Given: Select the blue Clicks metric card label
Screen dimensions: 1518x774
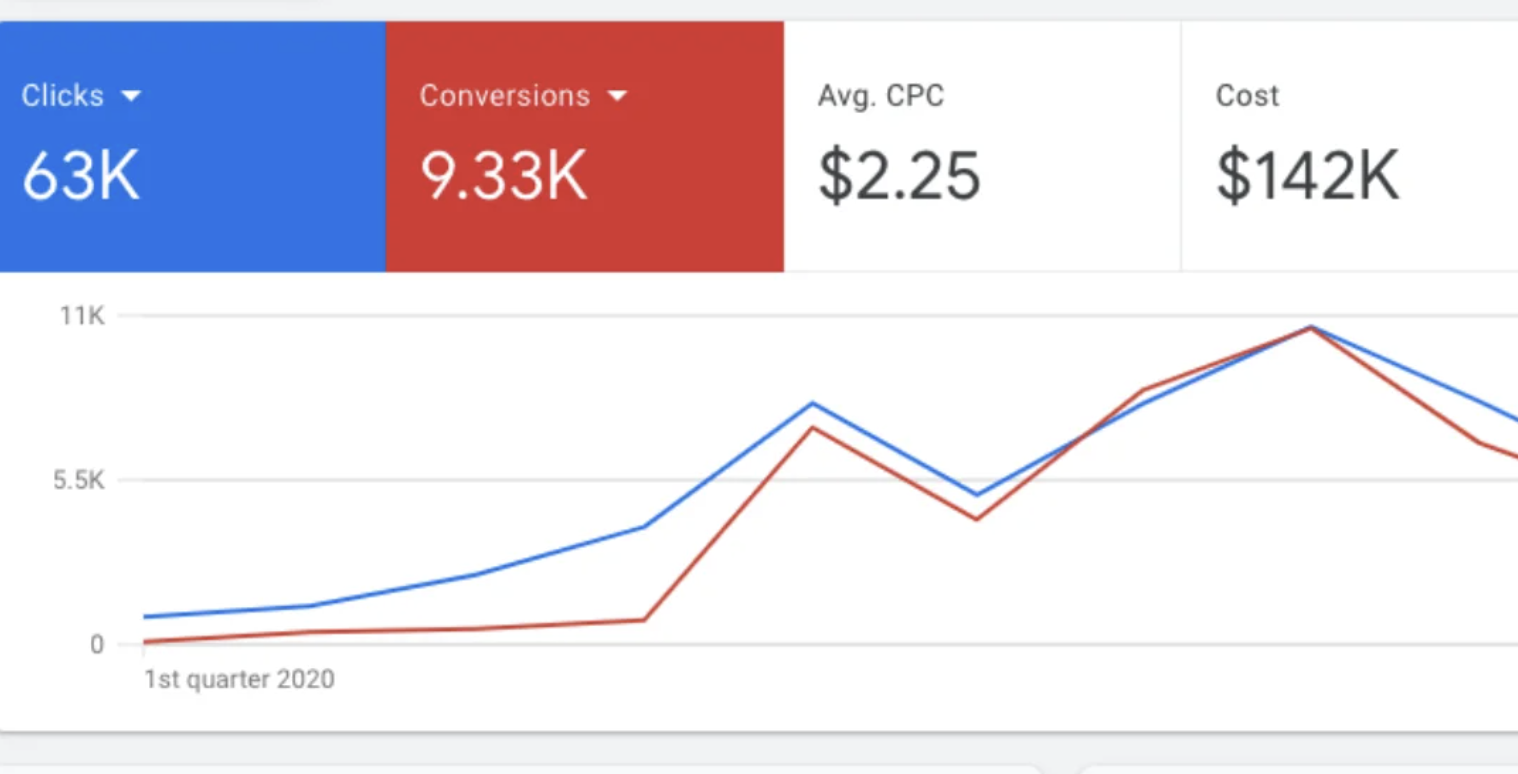Looking at the screenshot, I should tap(63, 96).
